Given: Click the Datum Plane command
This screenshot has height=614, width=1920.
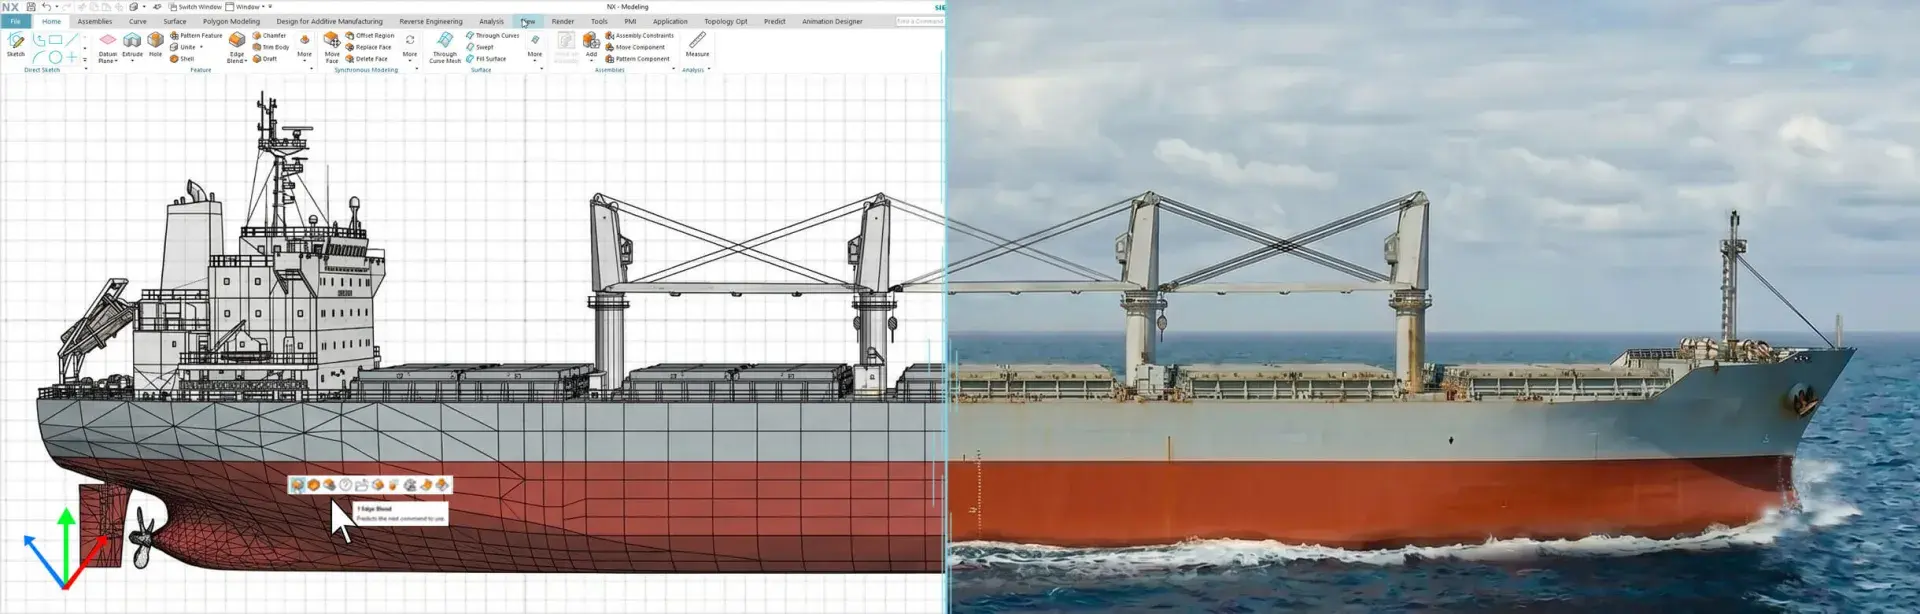Looking at the screenshot, I should 108,46.
